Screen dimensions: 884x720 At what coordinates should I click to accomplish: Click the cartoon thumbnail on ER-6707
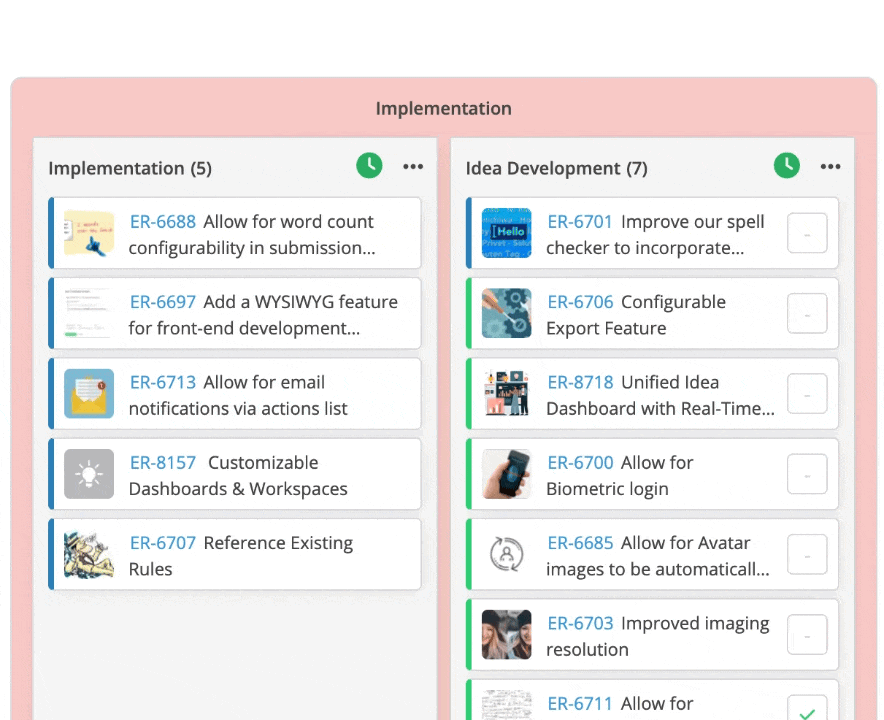tap(89, 554)
